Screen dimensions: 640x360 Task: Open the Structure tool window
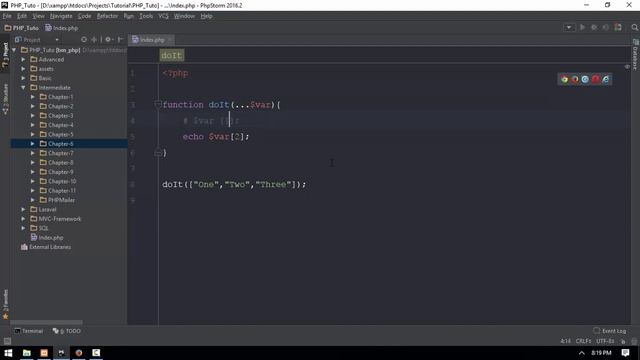coord(5,99)
